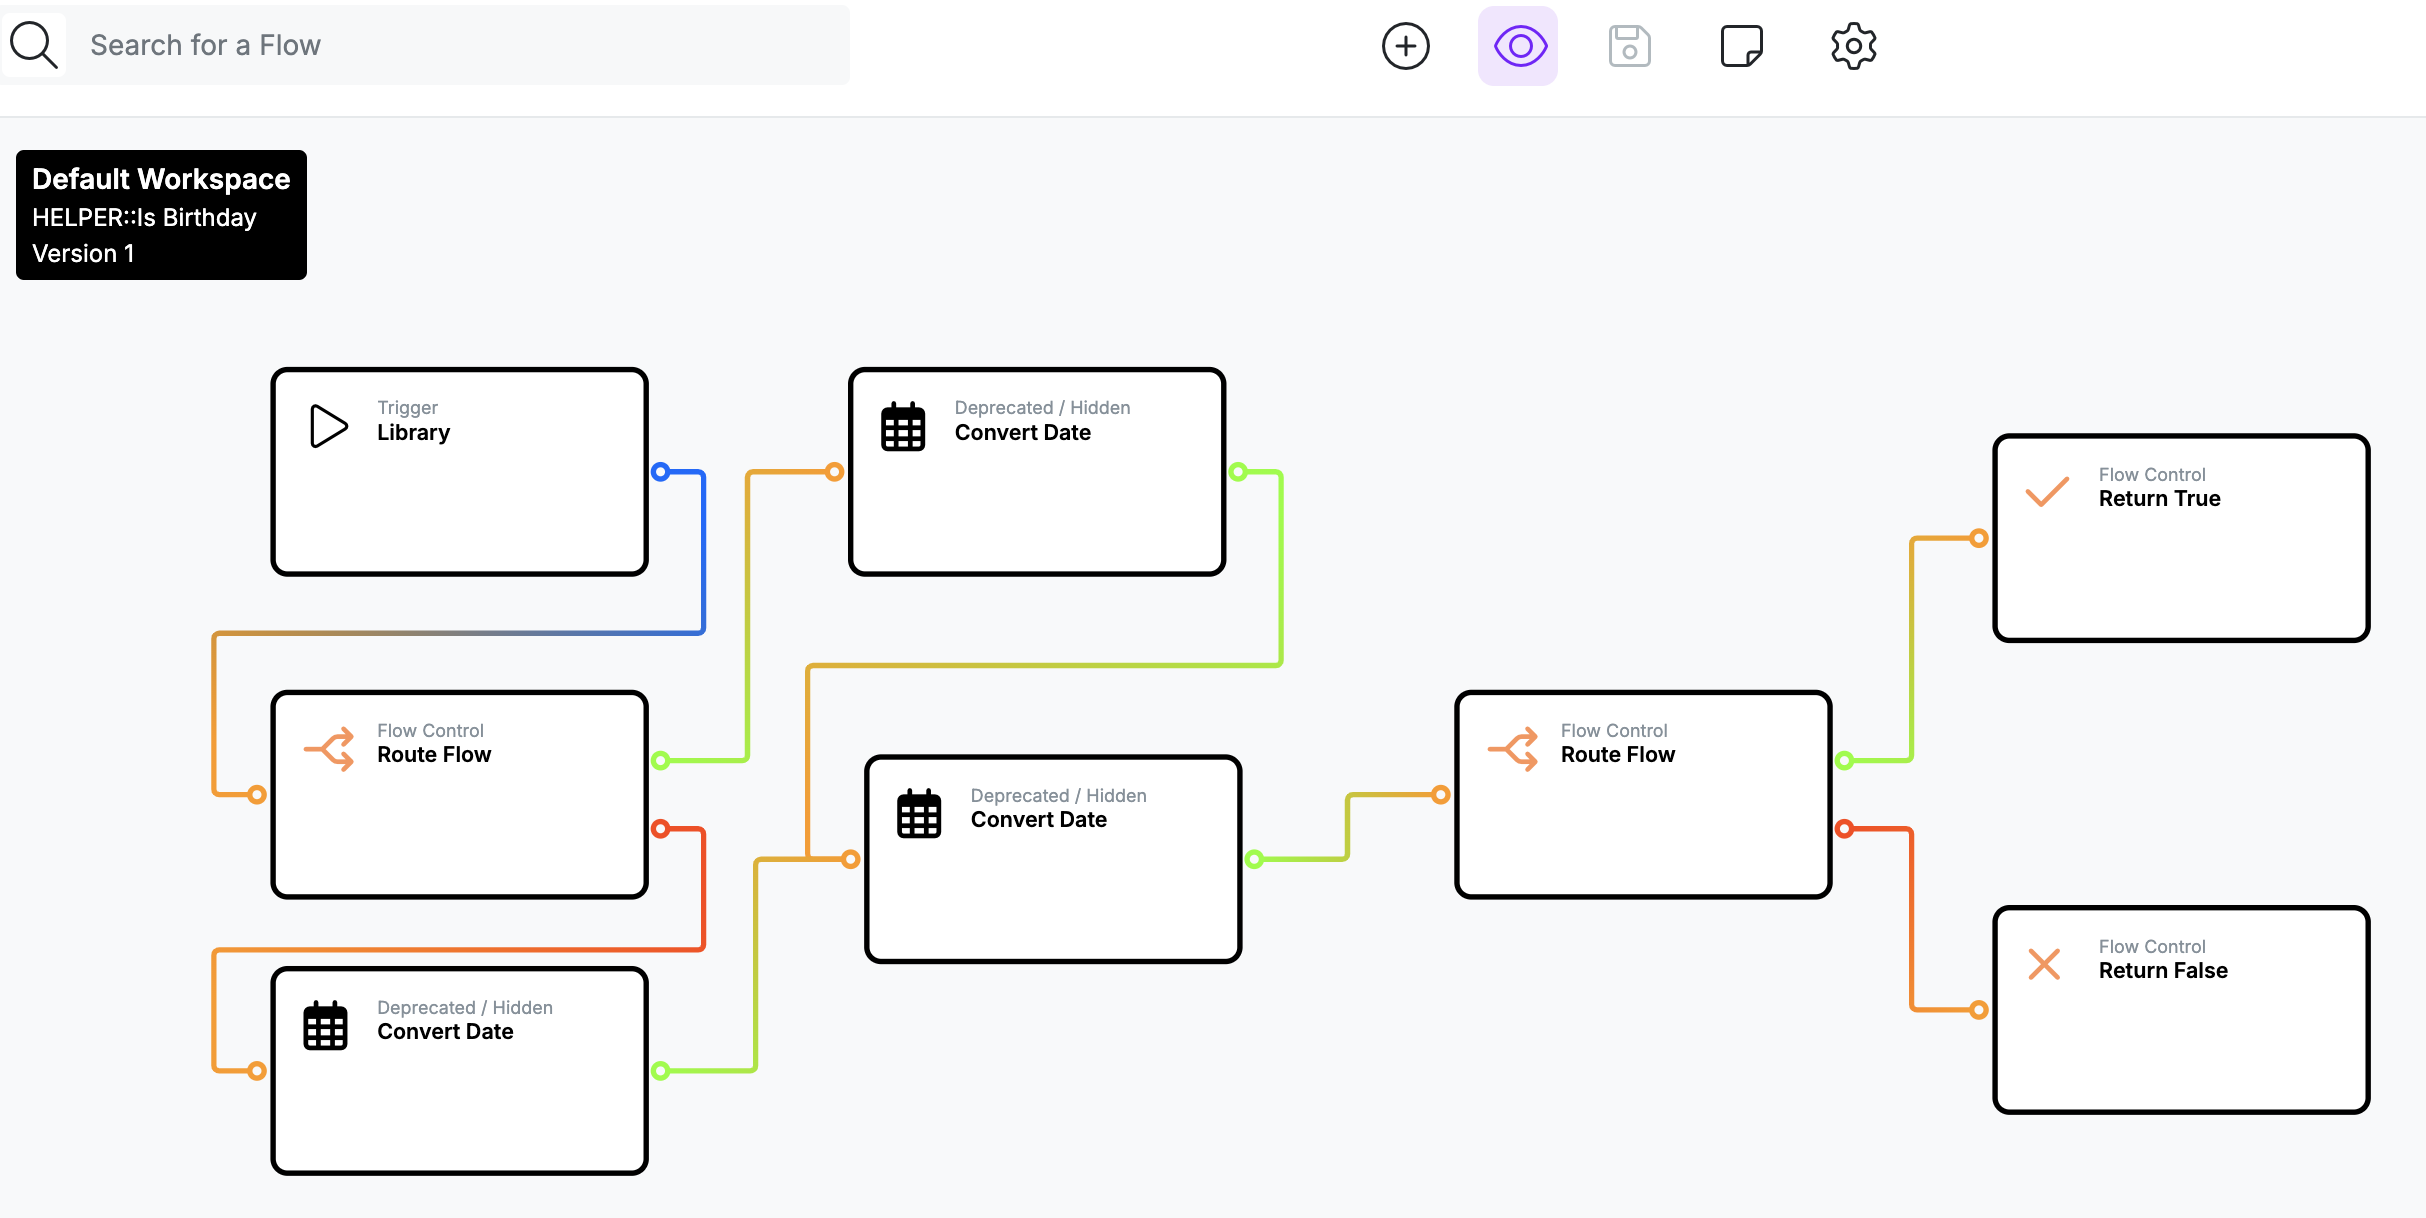
Task: Click the red output port of right Route Flow
Action: (x=1844, y=828)
